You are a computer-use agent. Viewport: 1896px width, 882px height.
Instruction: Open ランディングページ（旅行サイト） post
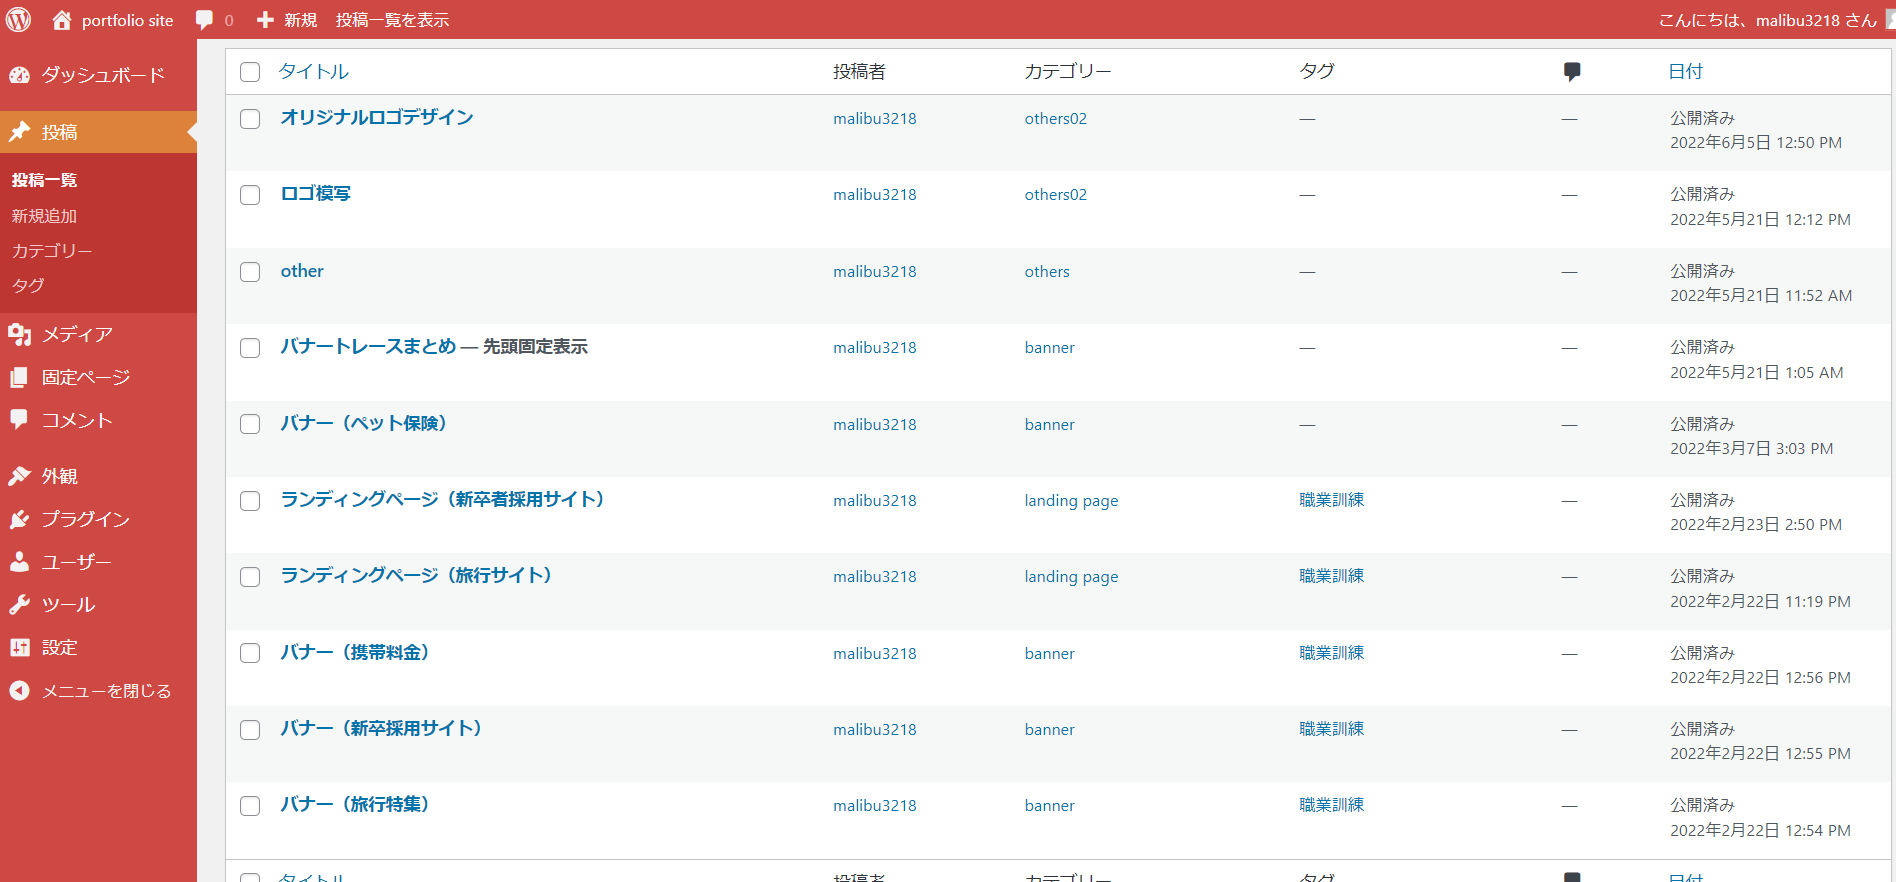pos(416,575)
